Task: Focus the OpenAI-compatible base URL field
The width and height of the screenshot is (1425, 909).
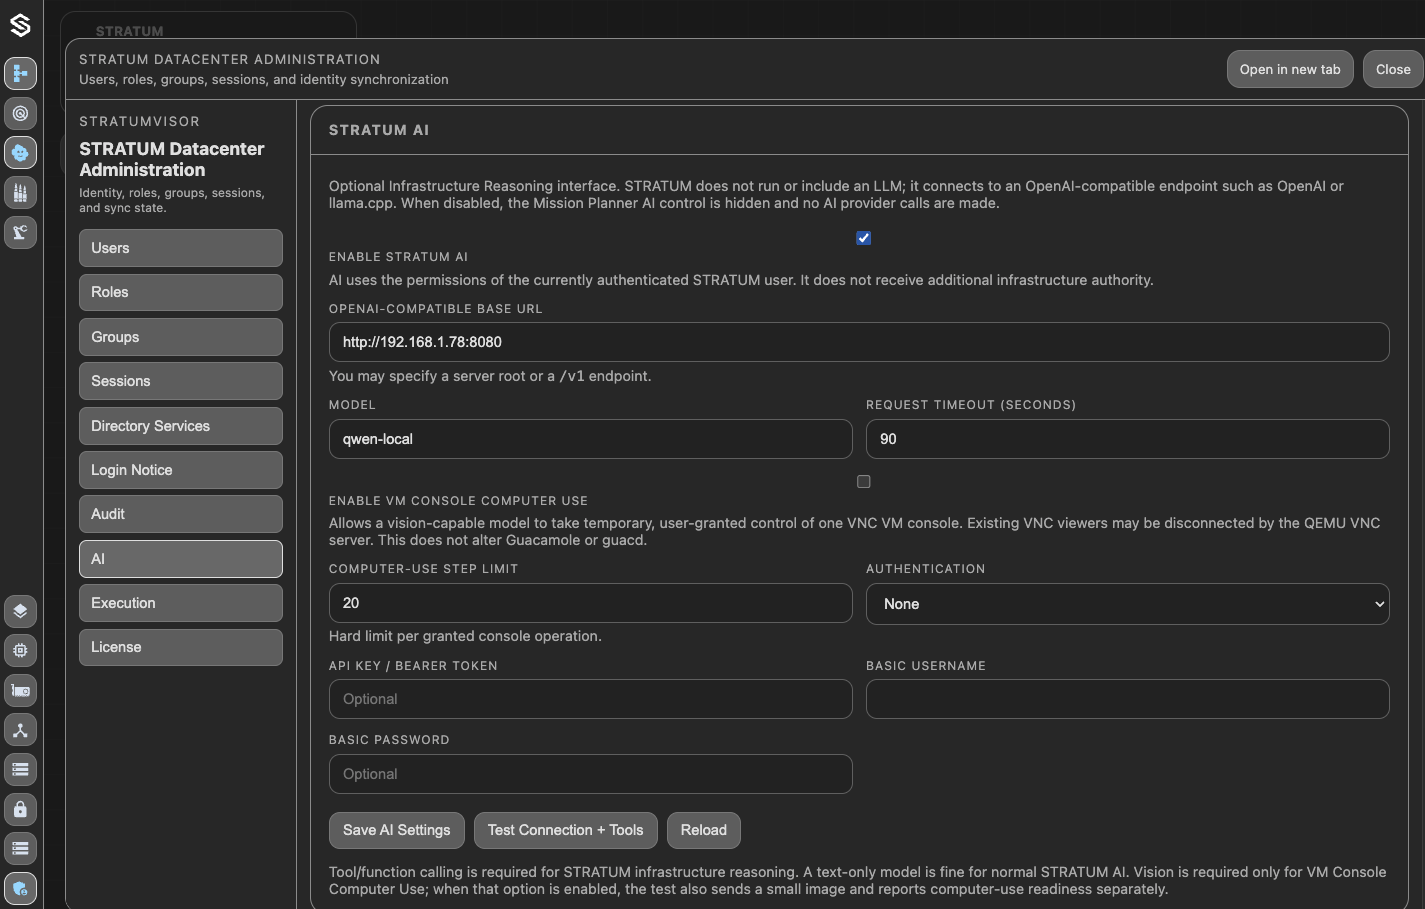Action: pos(859,342)
